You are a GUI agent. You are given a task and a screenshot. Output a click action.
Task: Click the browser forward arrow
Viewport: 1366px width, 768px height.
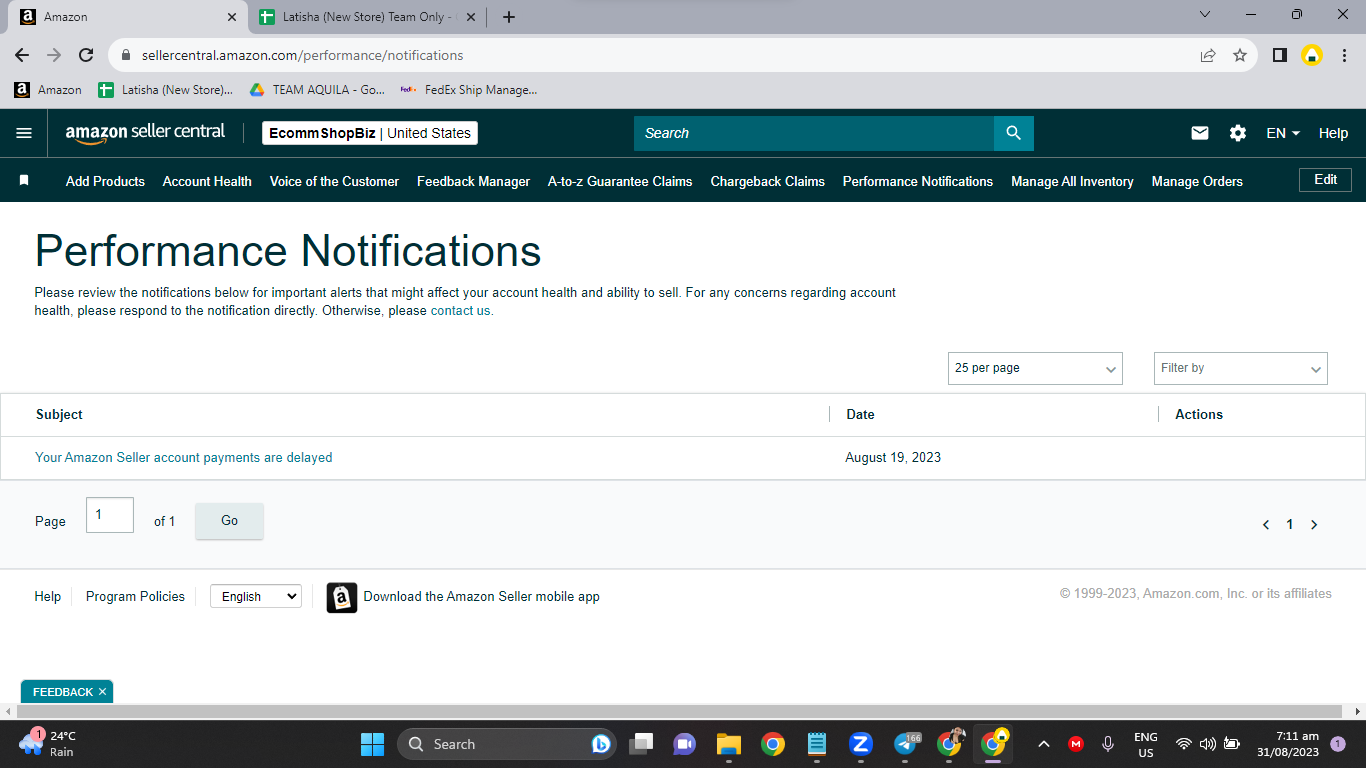[54, 56]
